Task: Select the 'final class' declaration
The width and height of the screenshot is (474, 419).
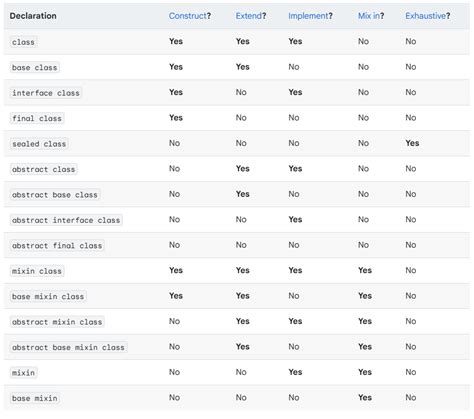Action: [x=37, y=118]
